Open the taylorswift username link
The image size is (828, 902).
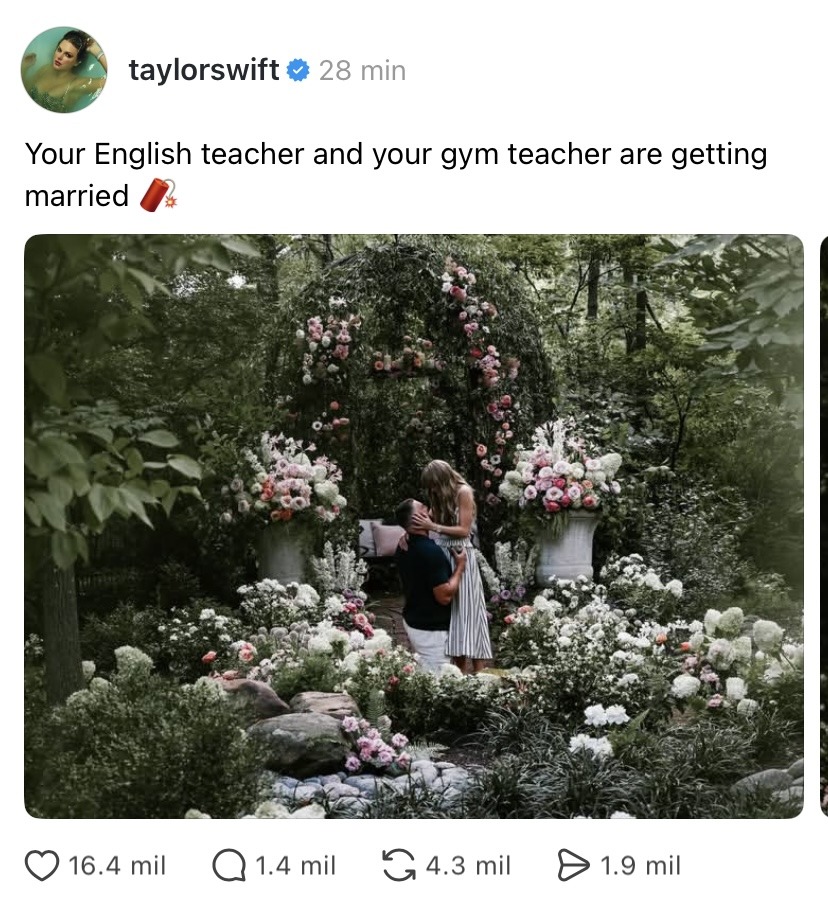pos(204,70)
